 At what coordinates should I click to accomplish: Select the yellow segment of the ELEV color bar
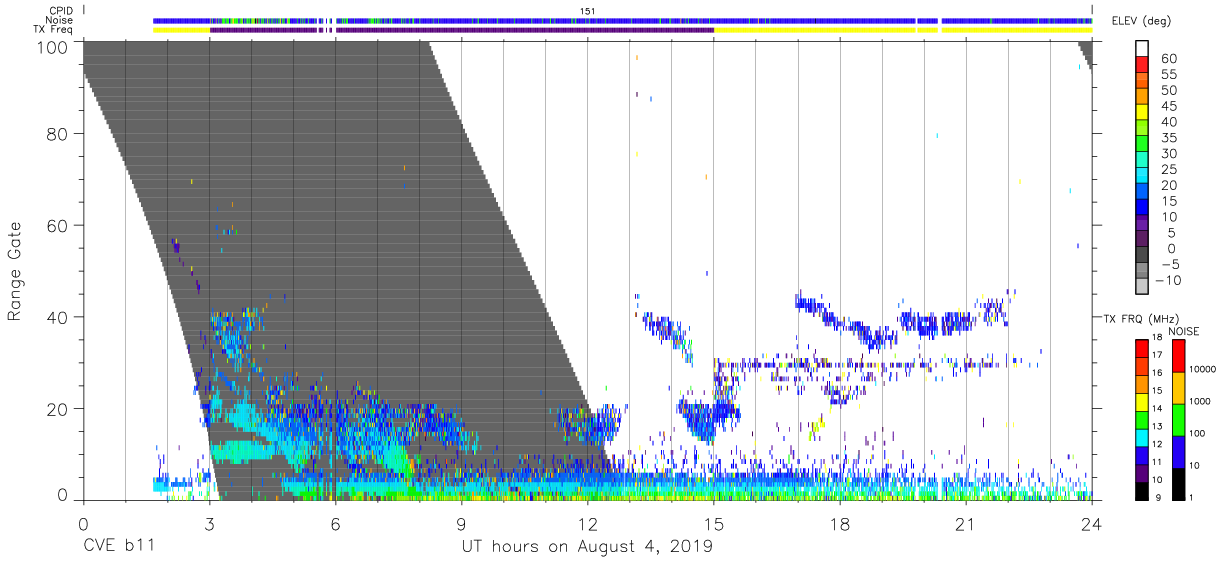(x=1141, y=110)
